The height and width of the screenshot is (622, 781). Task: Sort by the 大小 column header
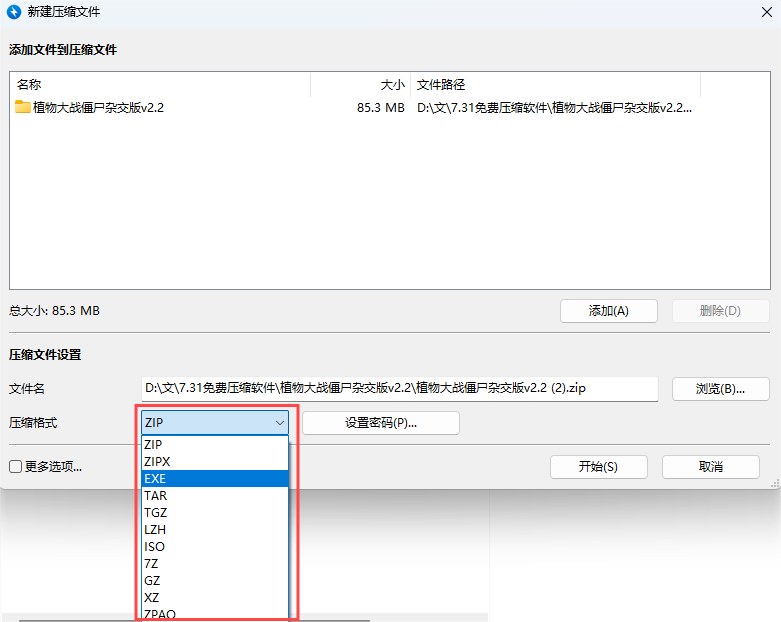pos(361,85)
